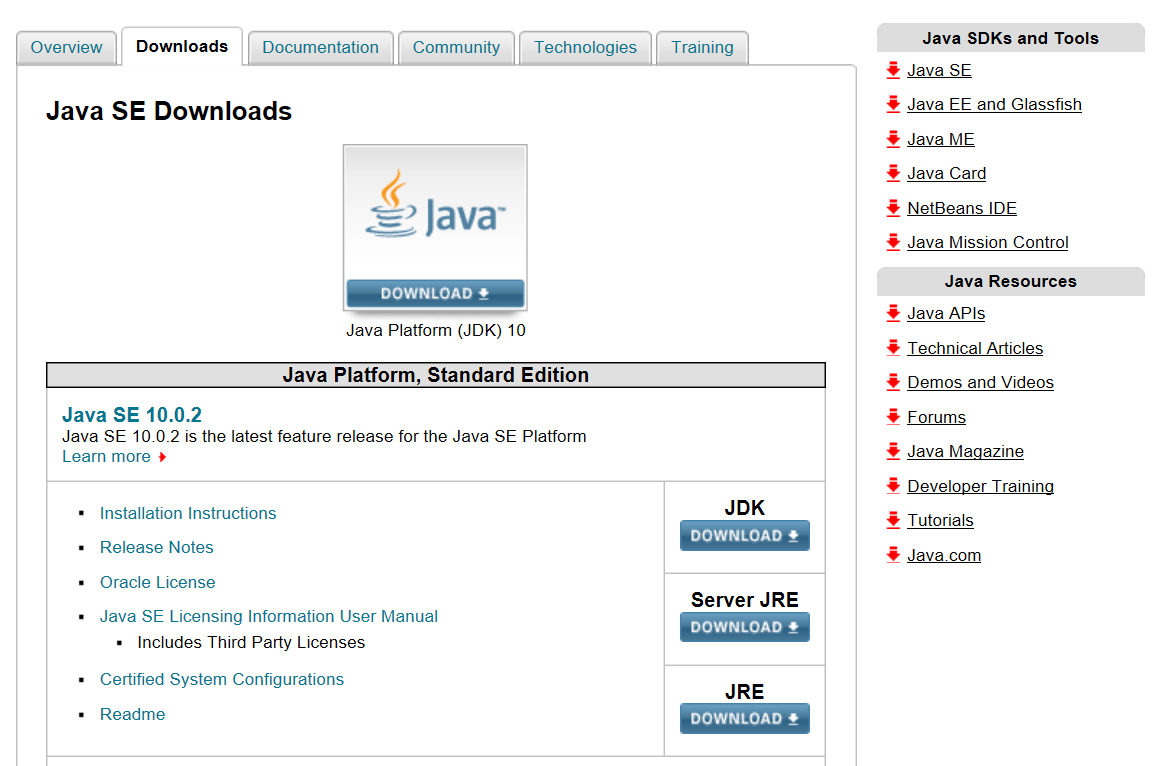Click the Learn more link
1171x766 pixels.
click(x=106, y=457)
